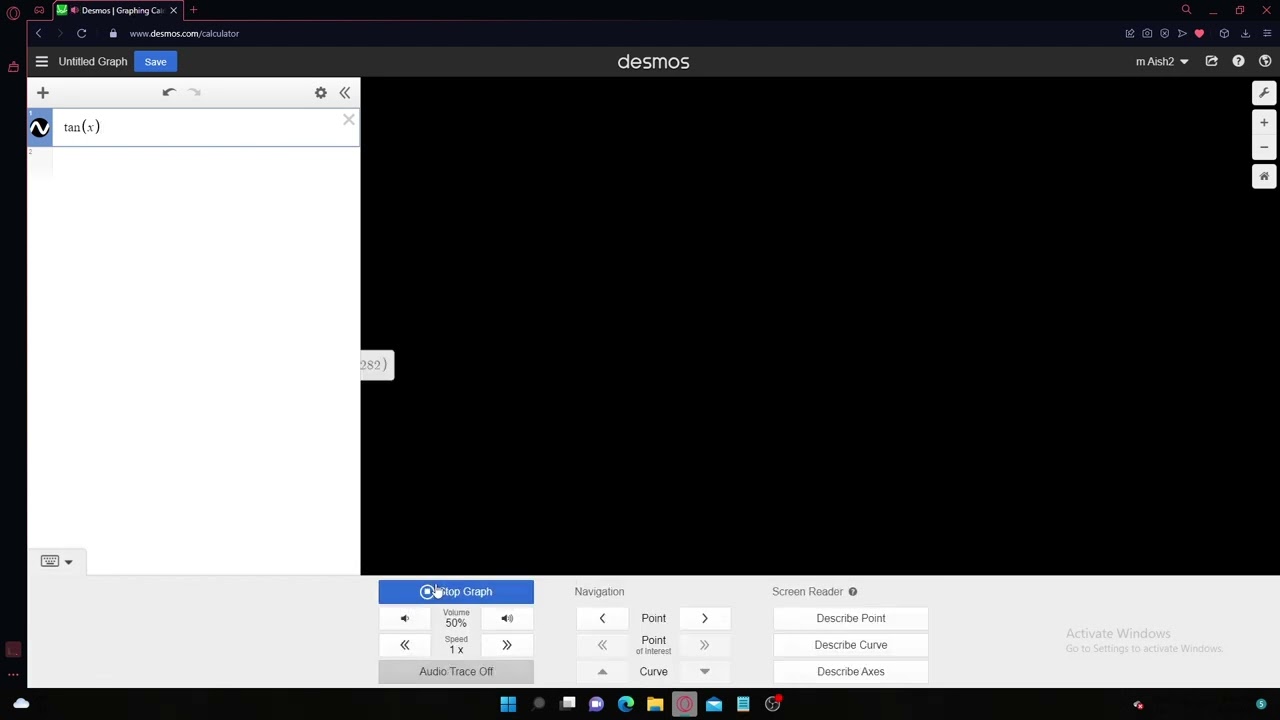
Task: Switch to the next curve dropdown arrow
Action: pyautogui.click(x=704, y=672)
